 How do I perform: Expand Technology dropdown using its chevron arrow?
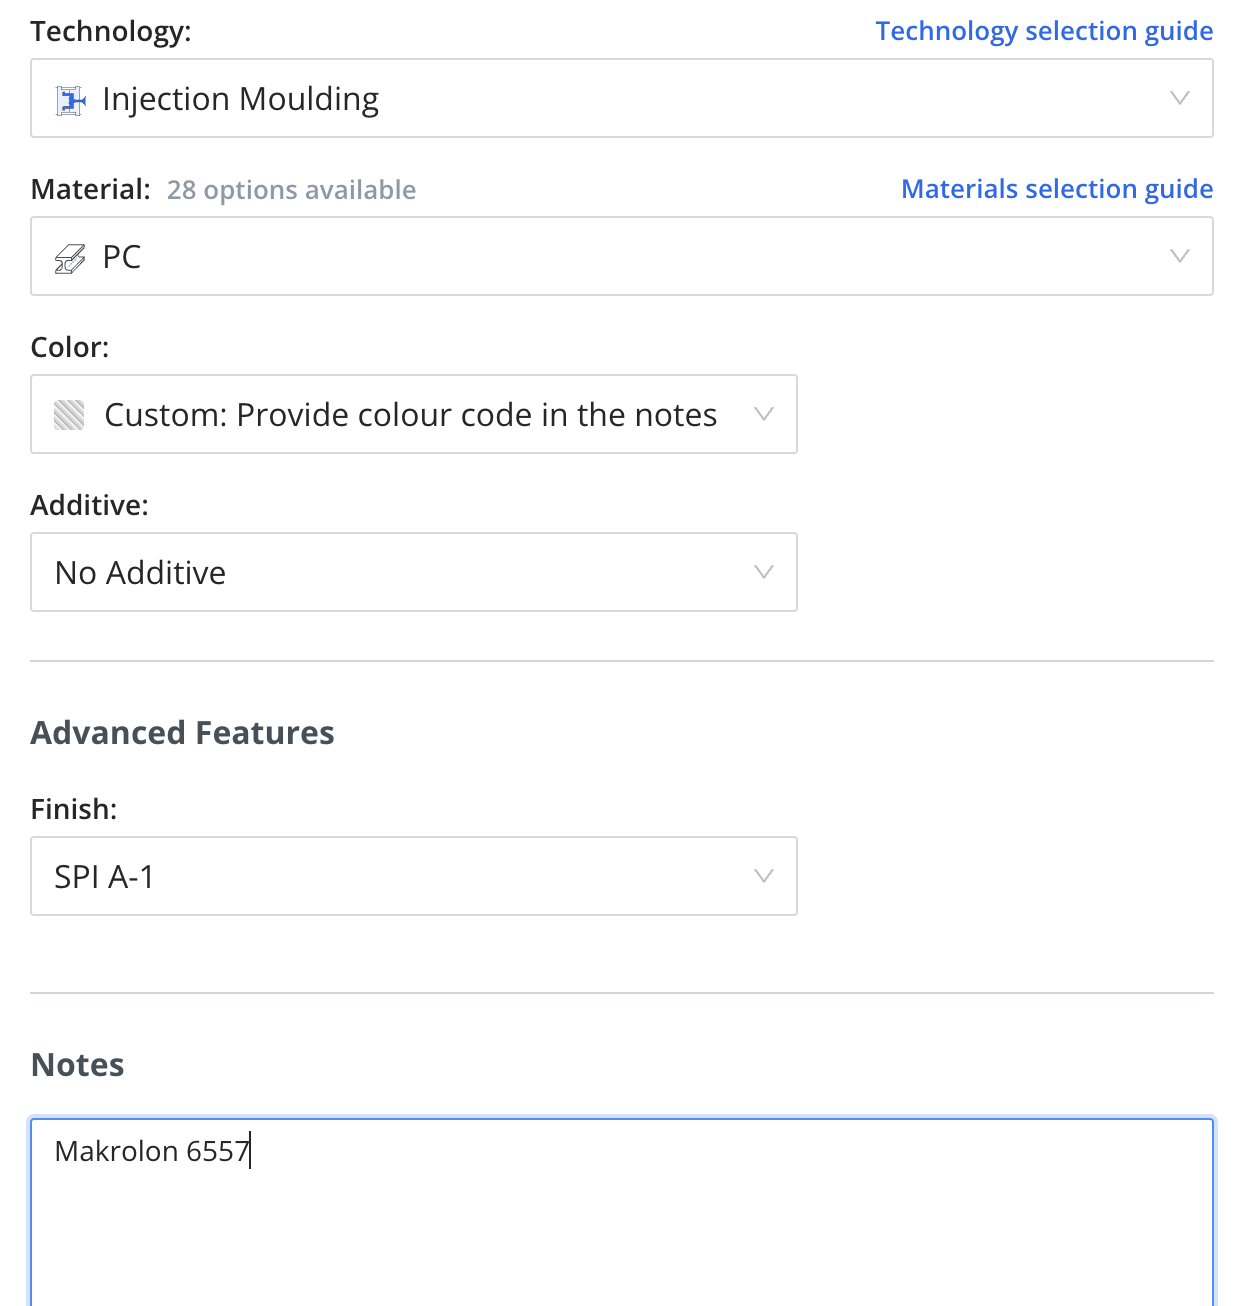point(1180,98)
